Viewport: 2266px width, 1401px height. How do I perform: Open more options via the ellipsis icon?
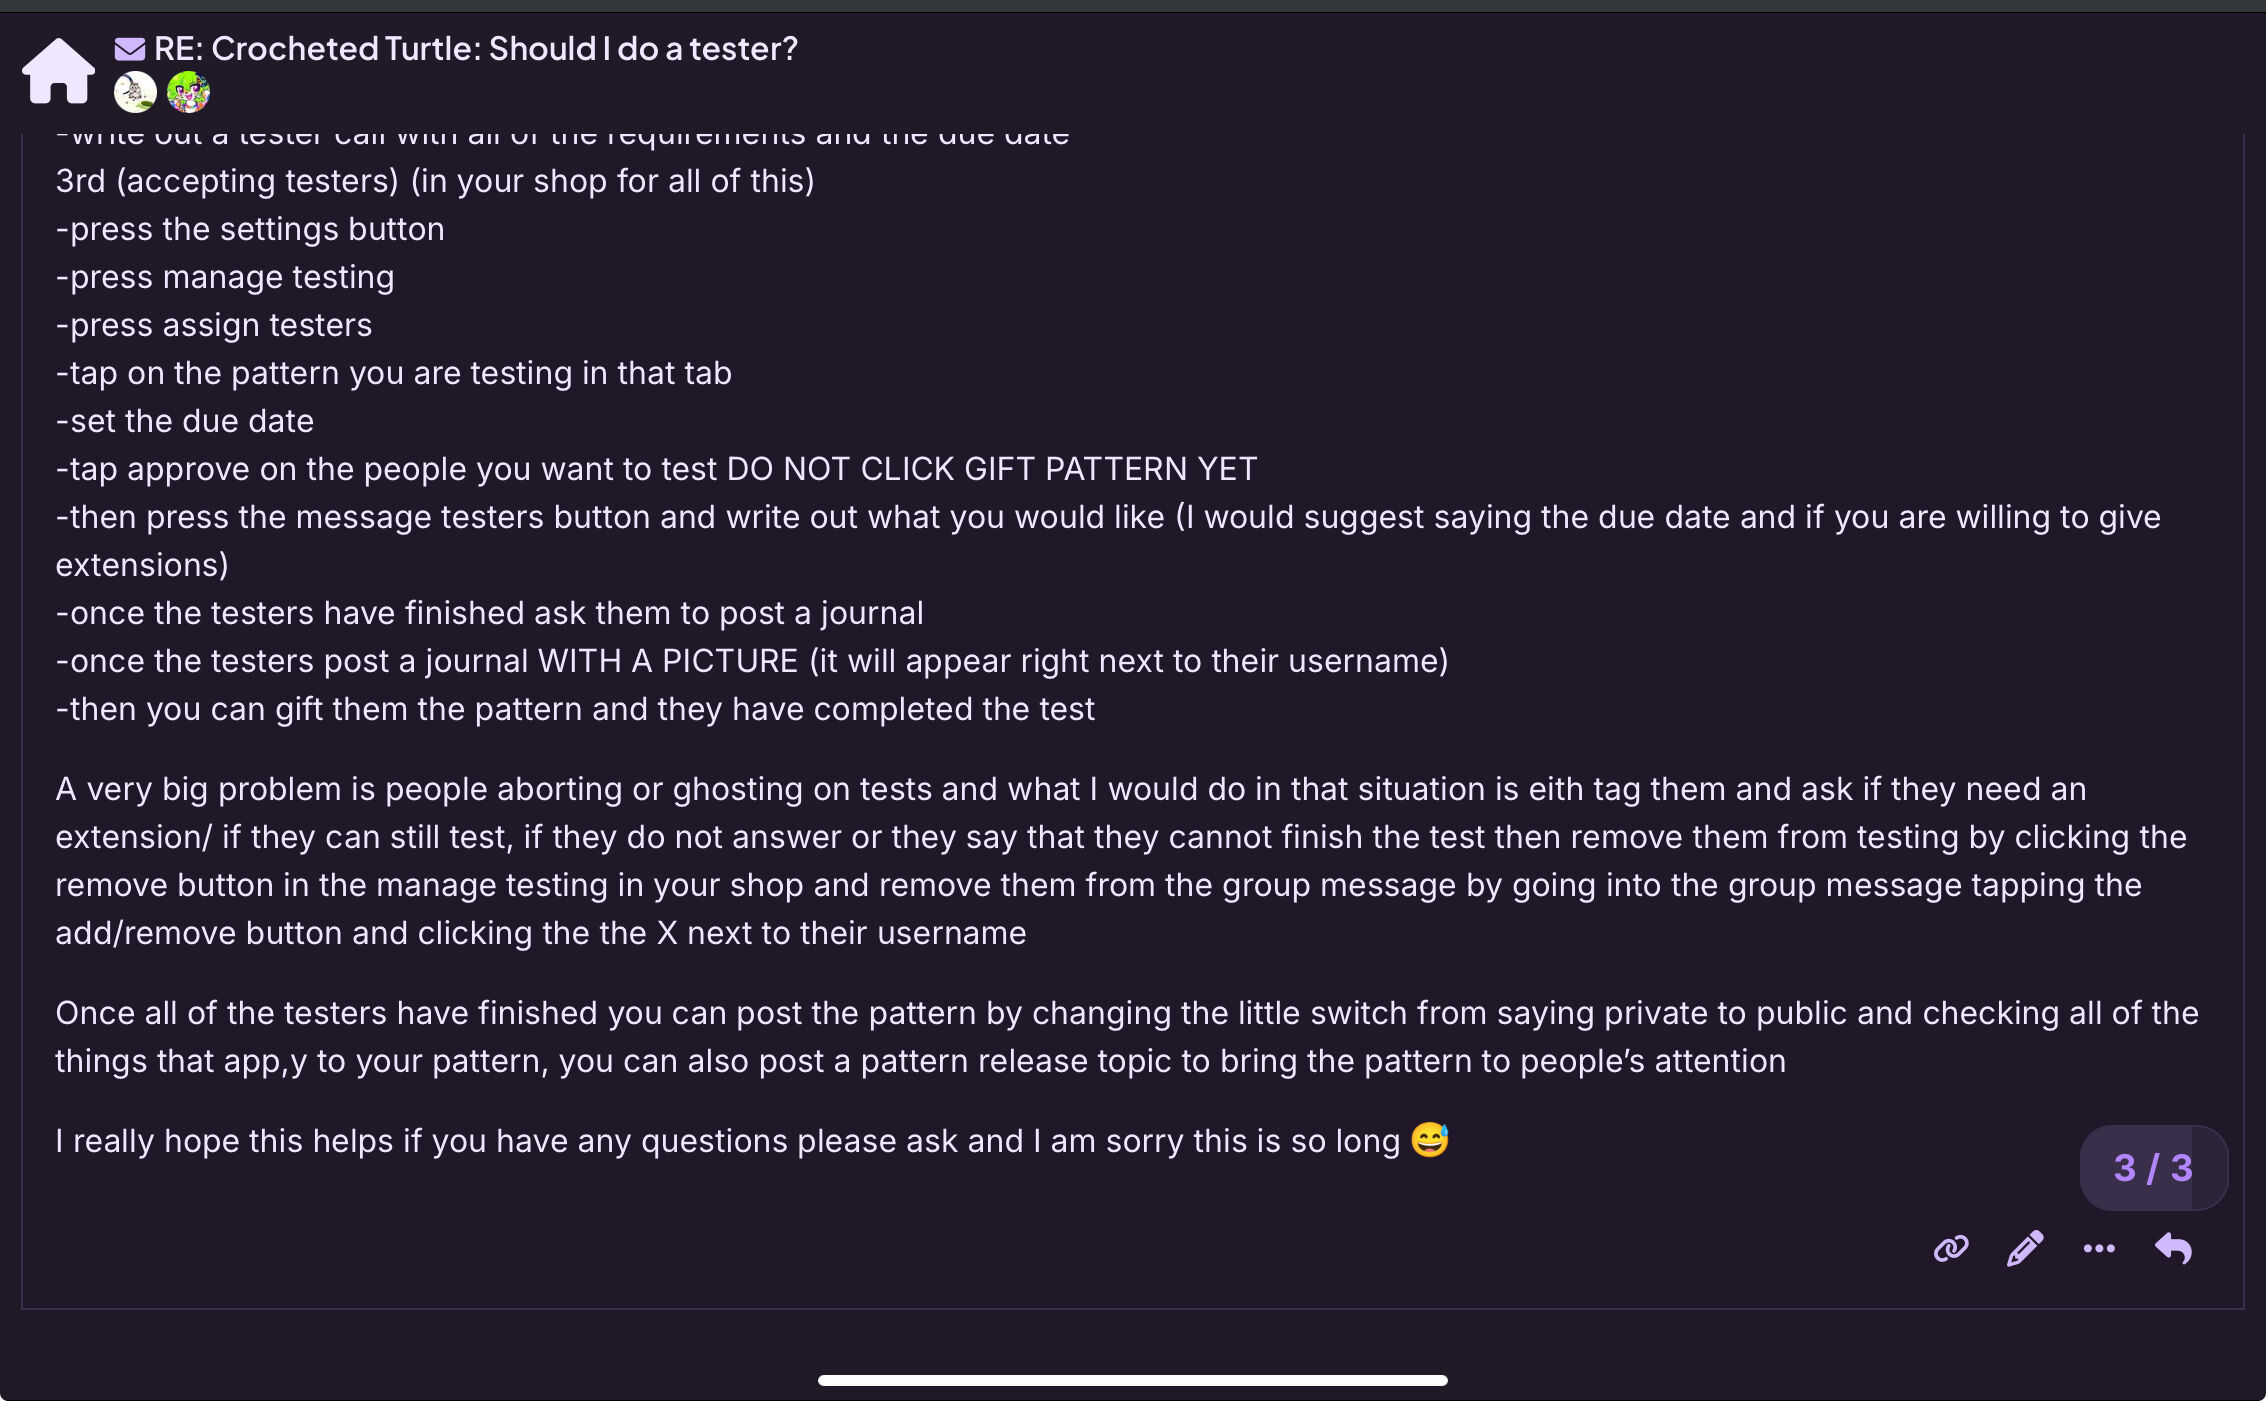pyautogui.click(x=2099, y=1248)
